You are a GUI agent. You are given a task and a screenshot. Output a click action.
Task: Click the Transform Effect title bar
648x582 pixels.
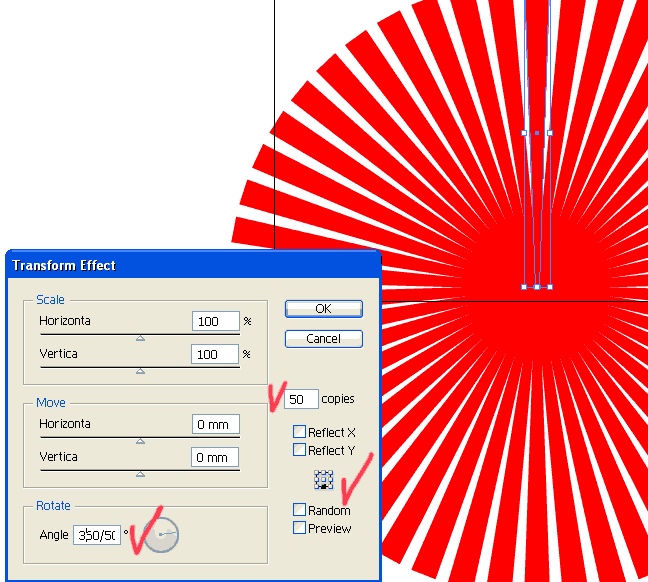click(193, 265)
